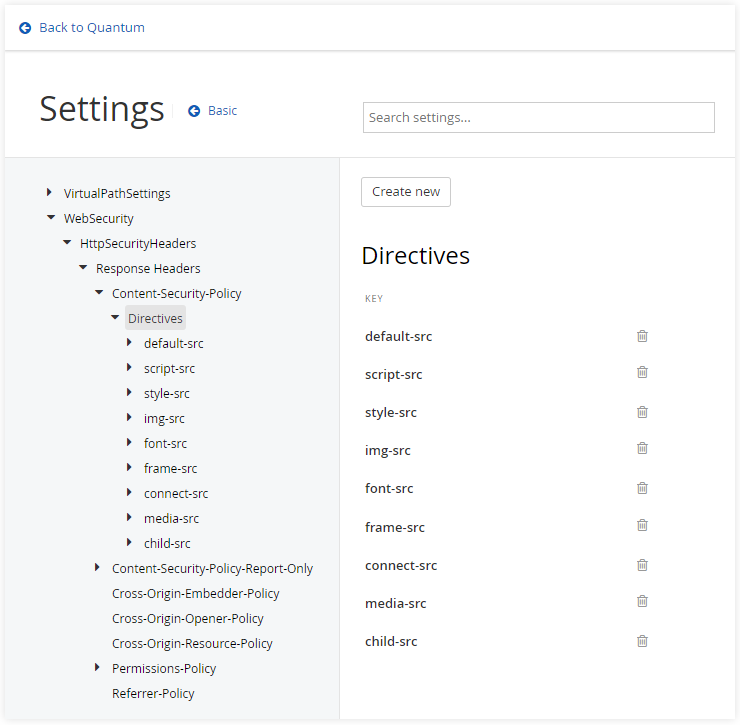Click the Search settings input field
Screen dimensions: 740x725
pos(538,117)
